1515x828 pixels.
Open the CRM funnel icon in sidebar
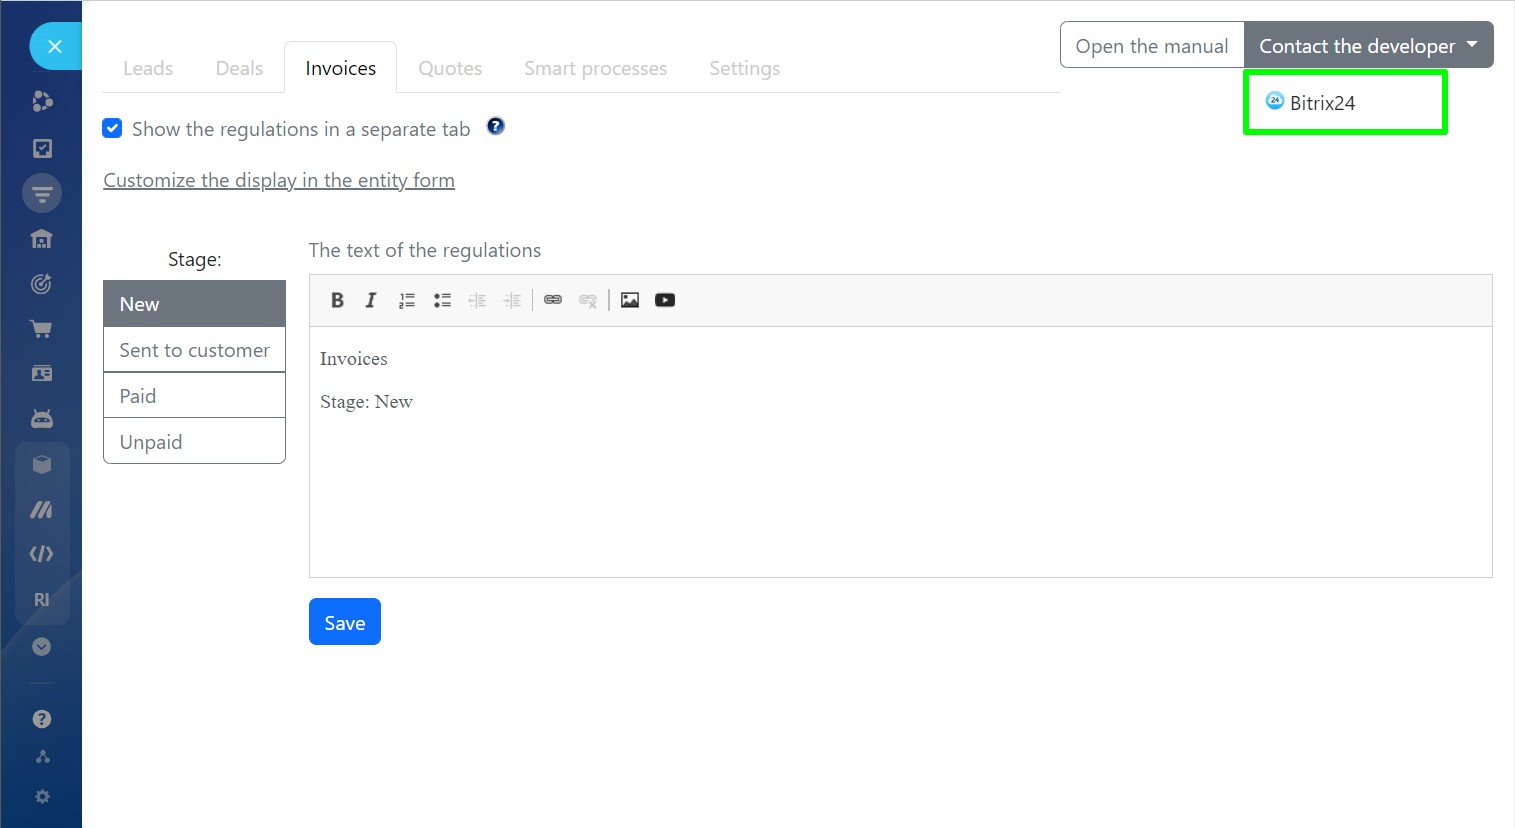(x=42, y=193)
